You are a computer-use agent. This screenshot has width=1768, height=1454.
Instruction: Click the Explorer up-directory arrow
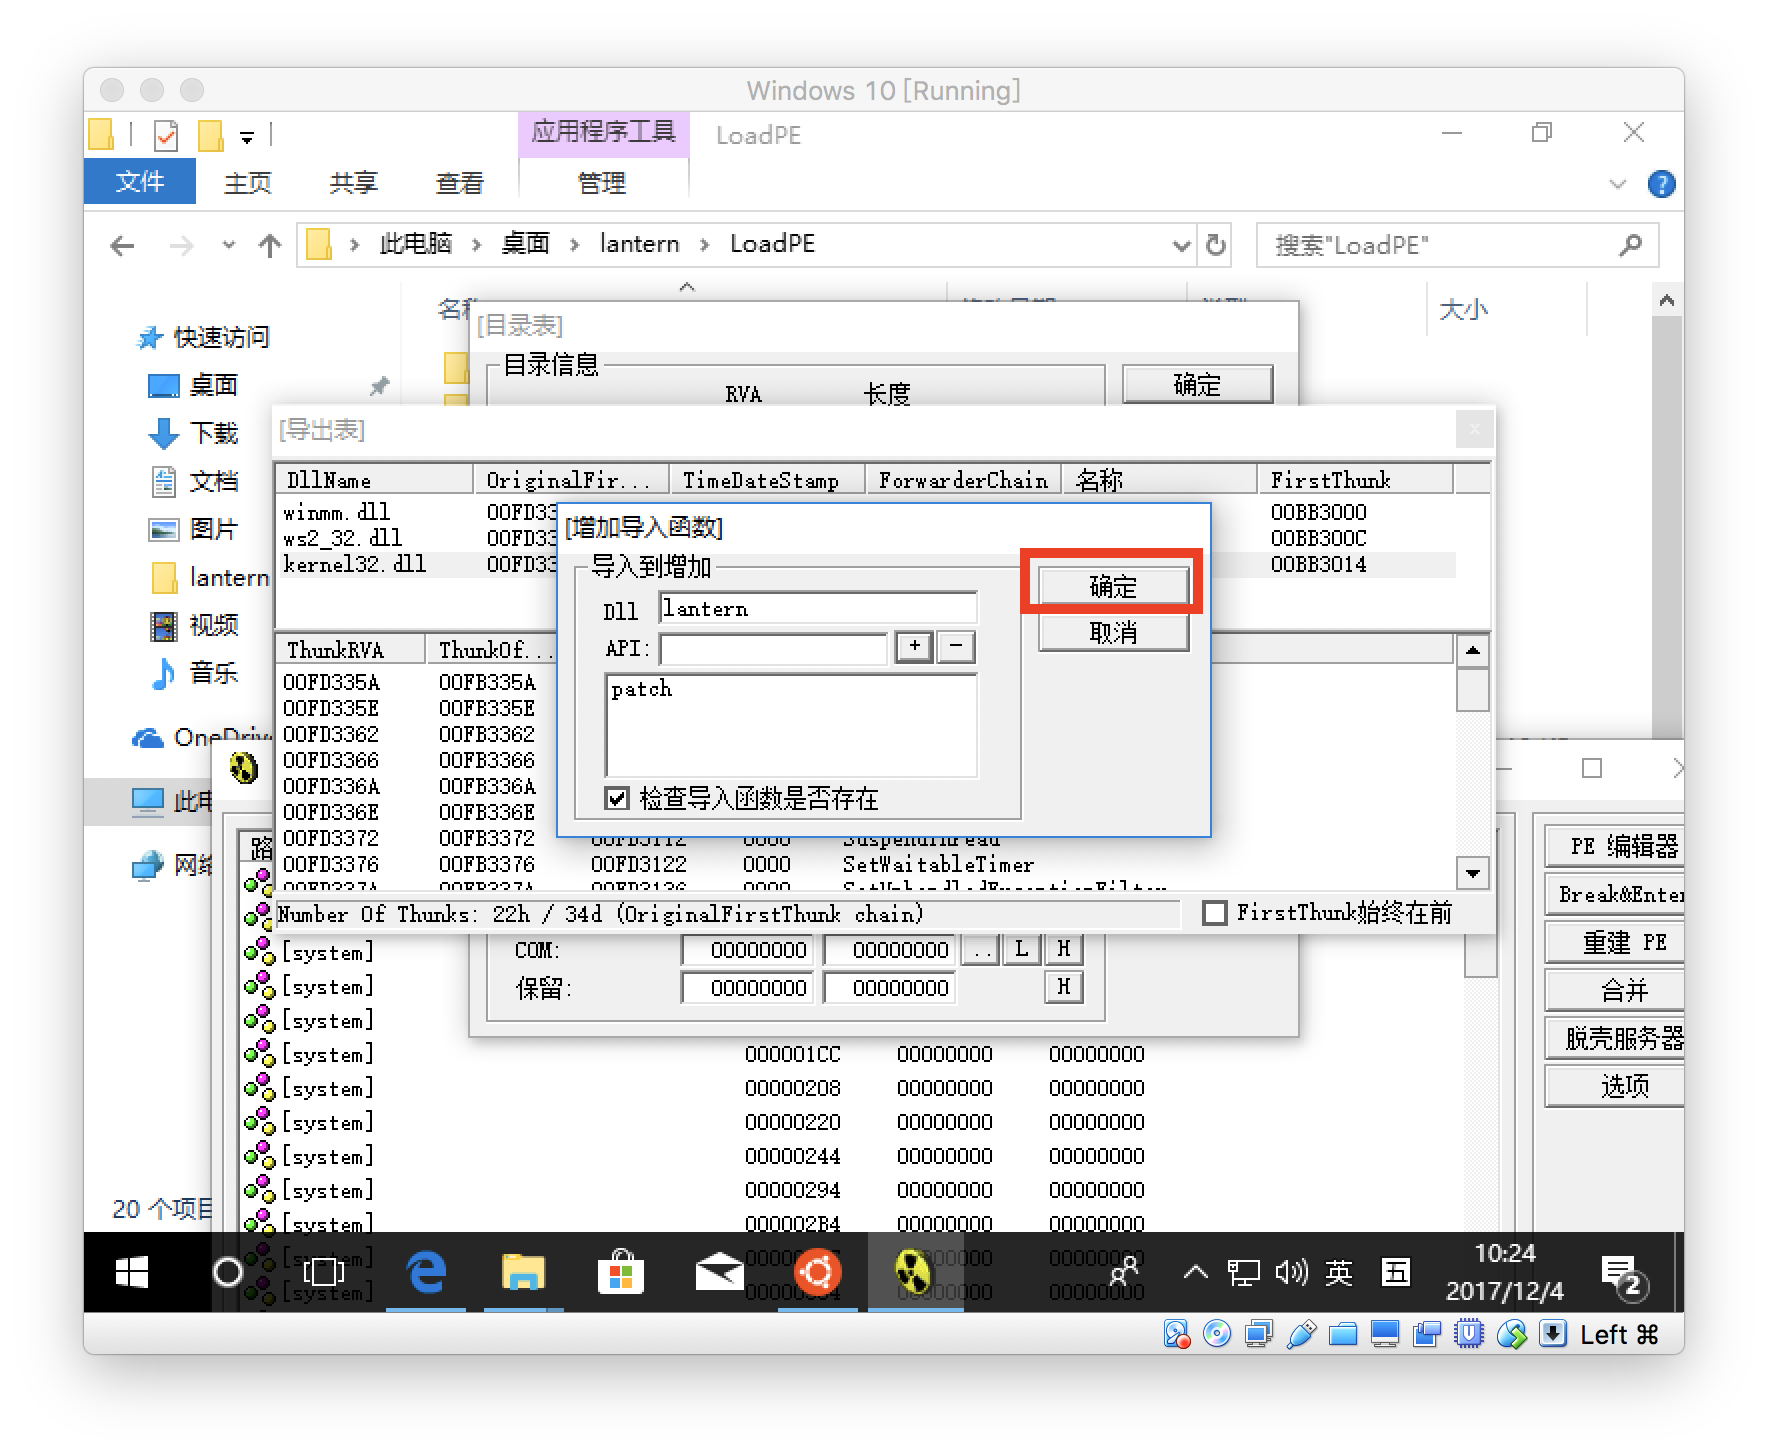pyautogui.click(x=269, y=245)
